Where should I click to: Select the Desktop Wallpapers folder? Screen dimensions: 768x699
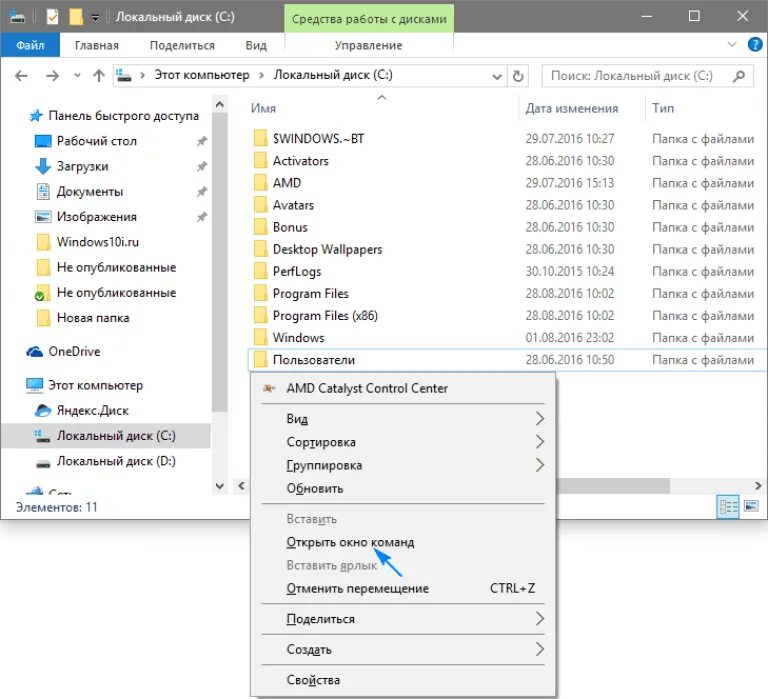327,249
